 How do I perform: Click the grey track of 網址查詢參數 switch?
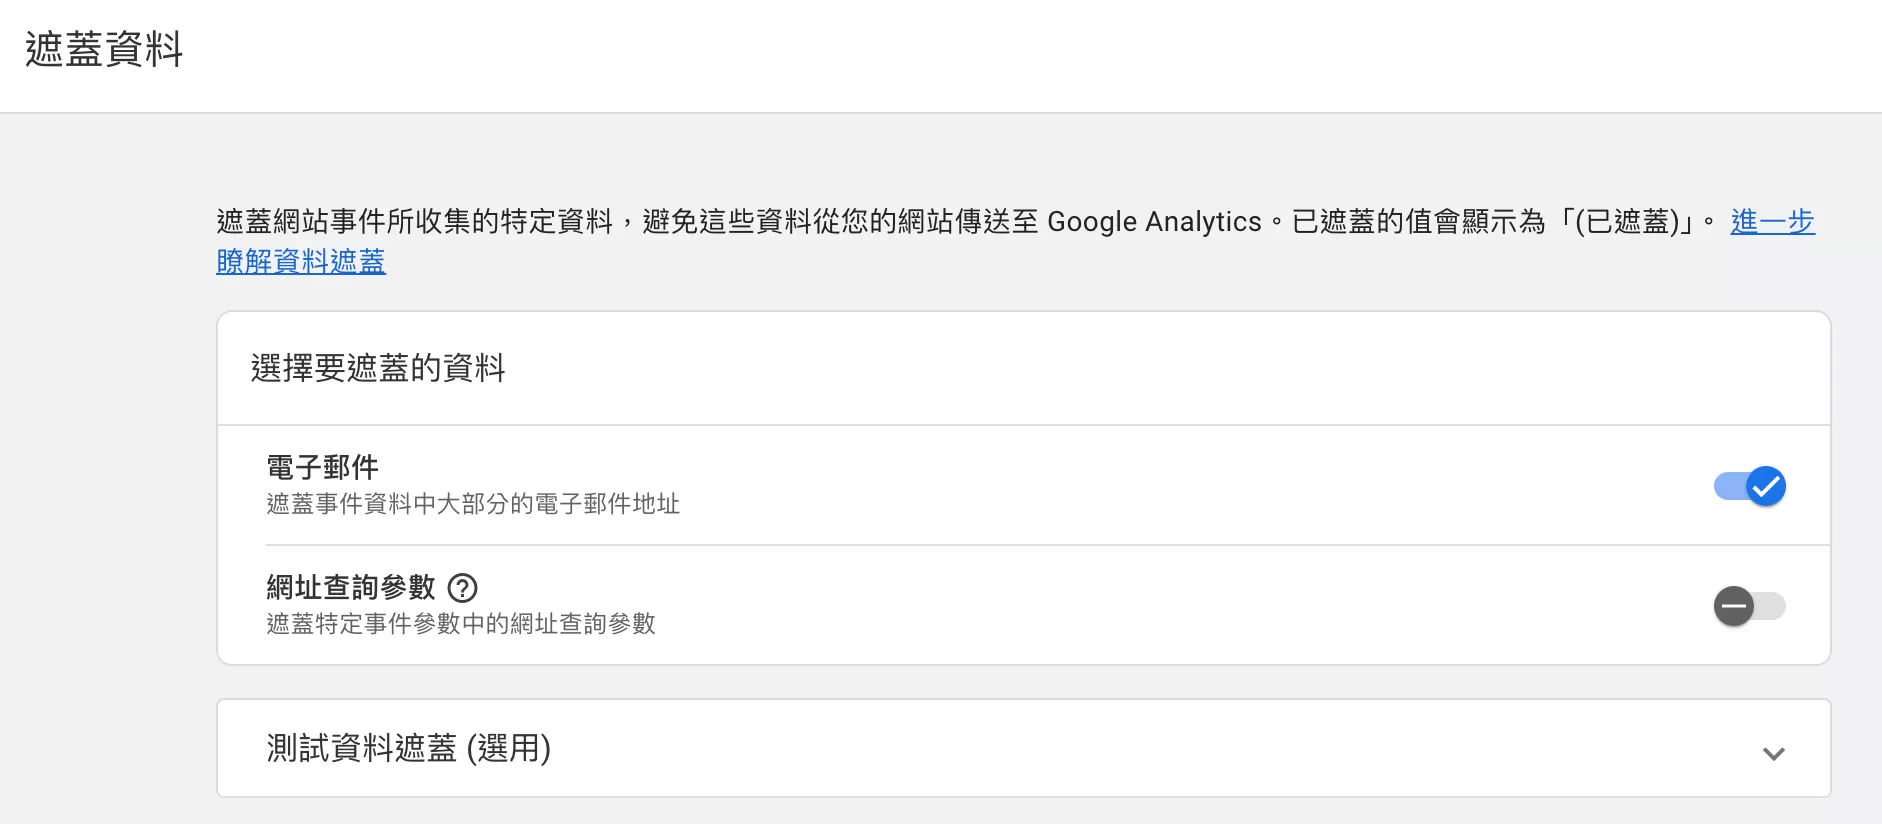pos(1770,606)
